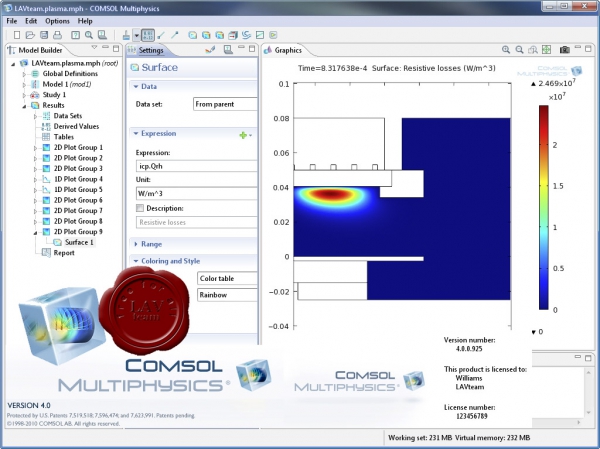Open the Data set dropdown
600x449 pixels.
[225, 104]
